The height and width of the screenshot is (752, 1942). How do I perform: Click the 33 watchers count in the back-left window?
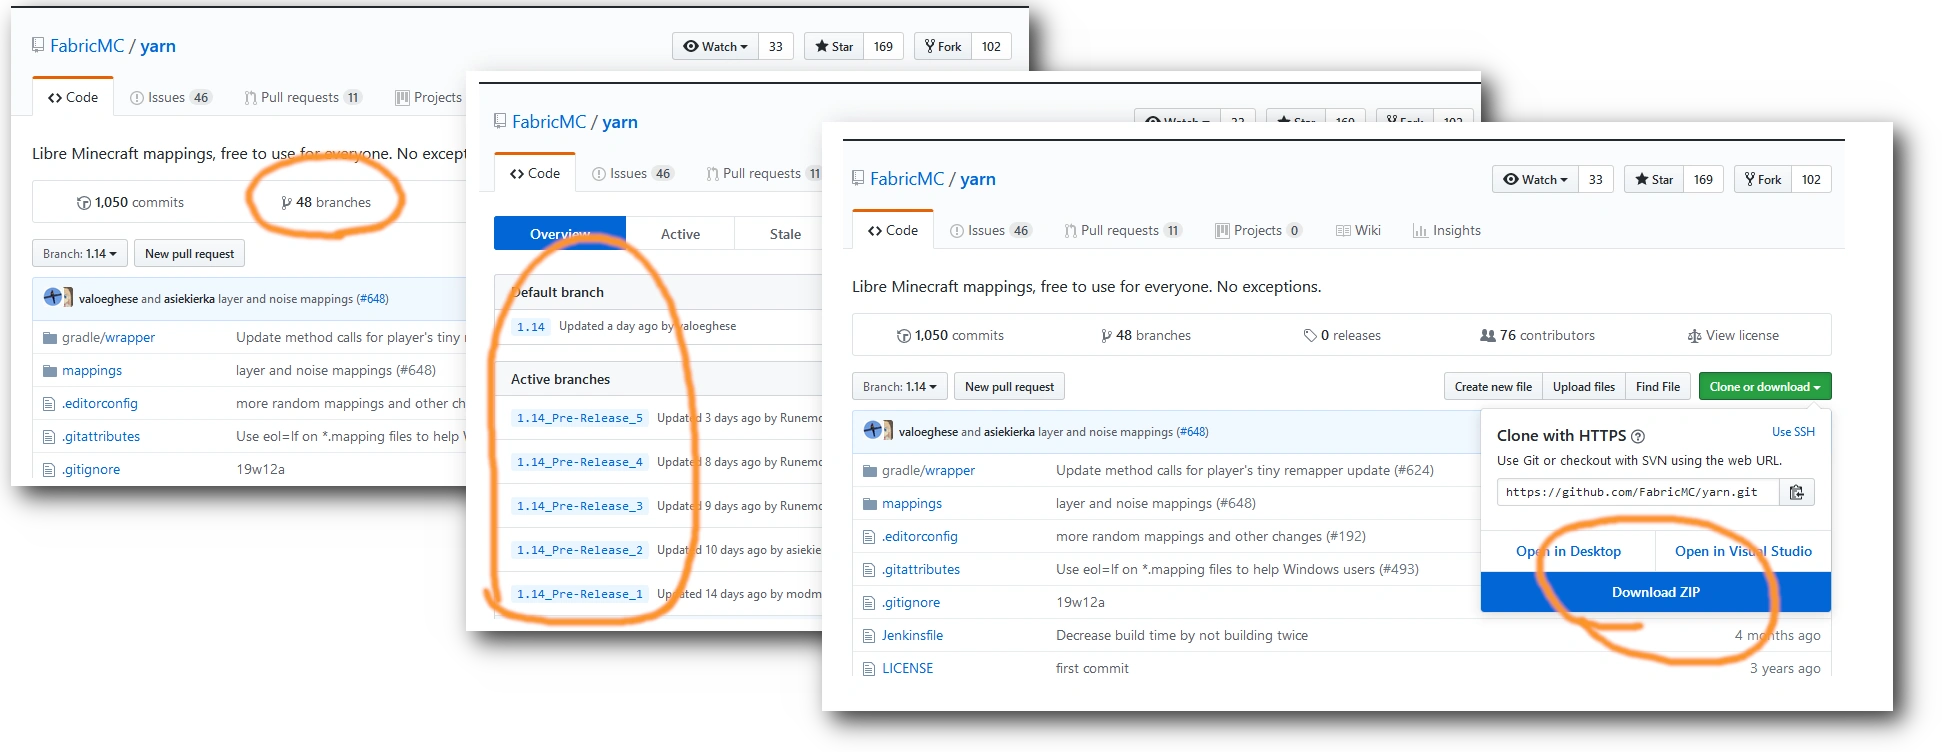coord(776,47)
